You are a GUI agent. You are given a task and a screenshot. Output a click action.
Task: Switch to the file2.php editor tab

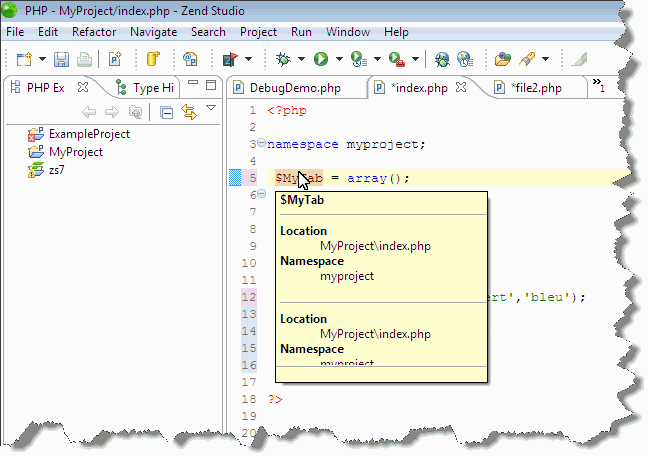pyautogui.click(x=535, y=88)
